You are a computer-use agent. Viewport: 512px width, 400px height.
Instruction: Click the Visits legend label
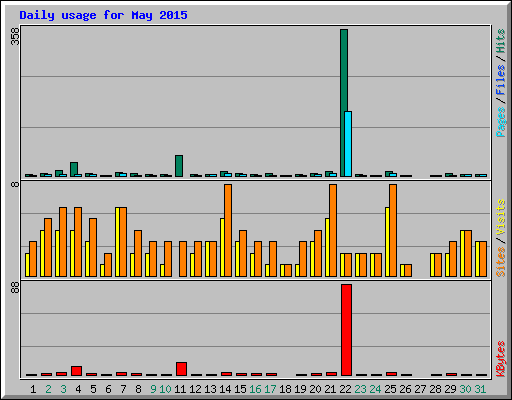pos(501,217)
